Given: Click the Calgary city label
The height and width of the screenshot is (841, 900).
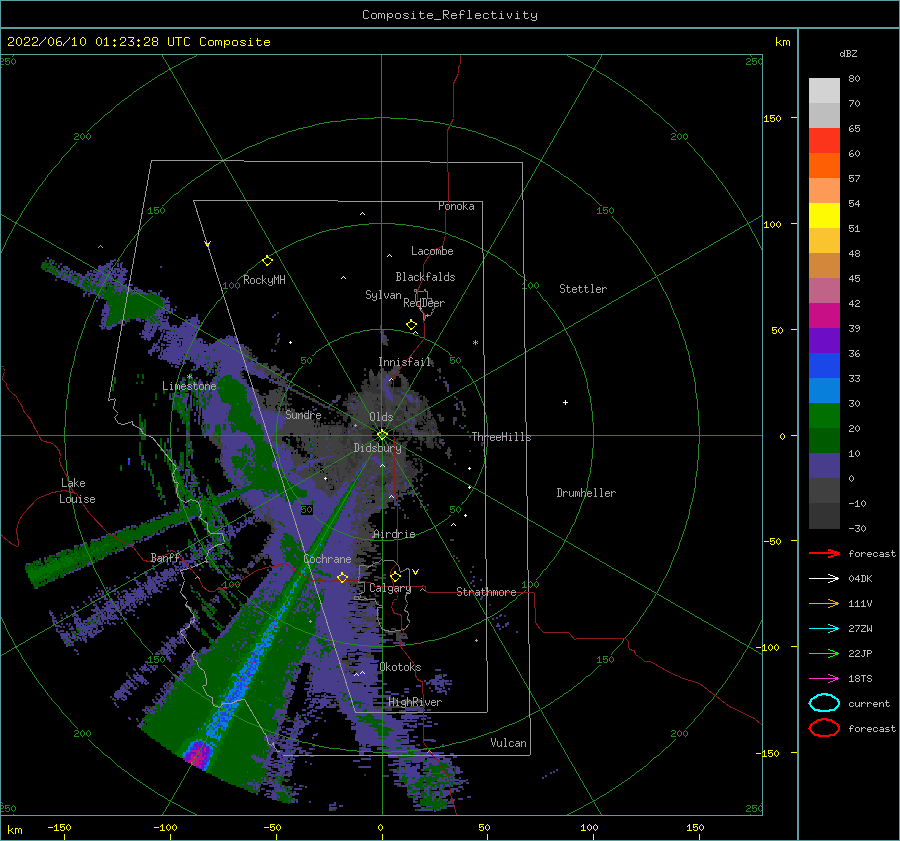Looking at the screenshot, I should click(x=390, y=588).
